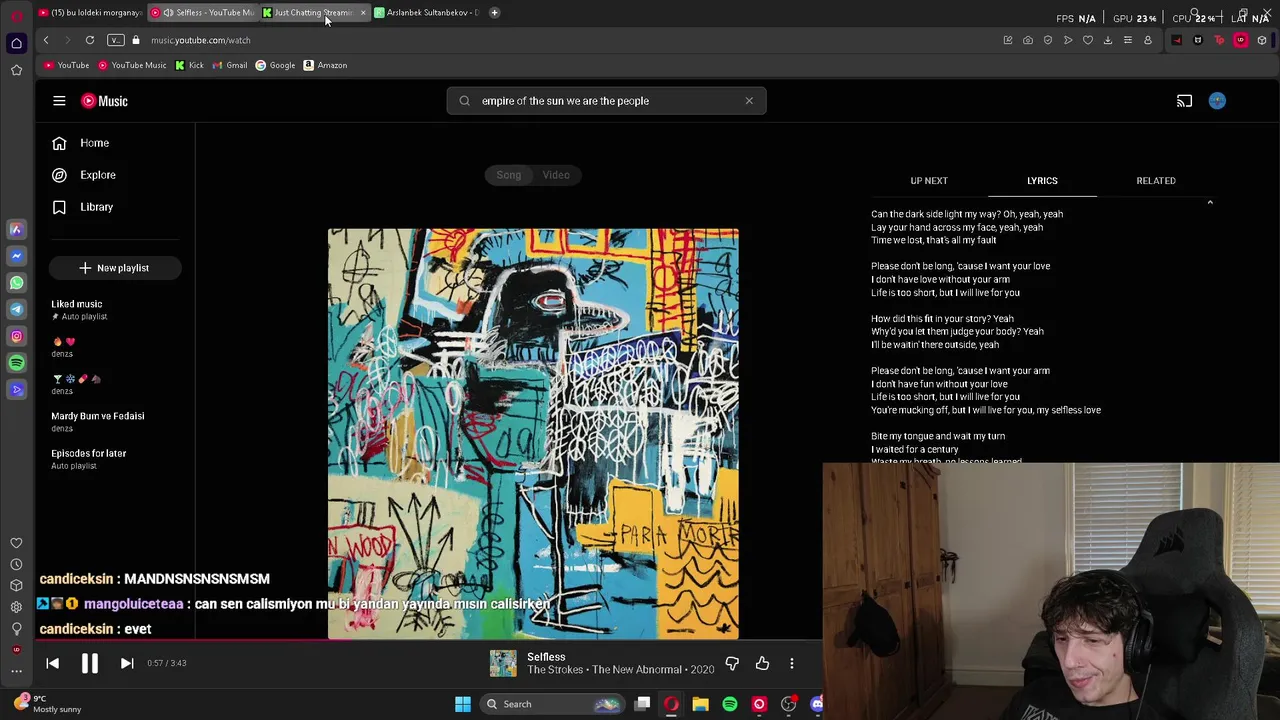Open the Windows Start menu
Viewport: 1280px width, 720px height.
463,704
